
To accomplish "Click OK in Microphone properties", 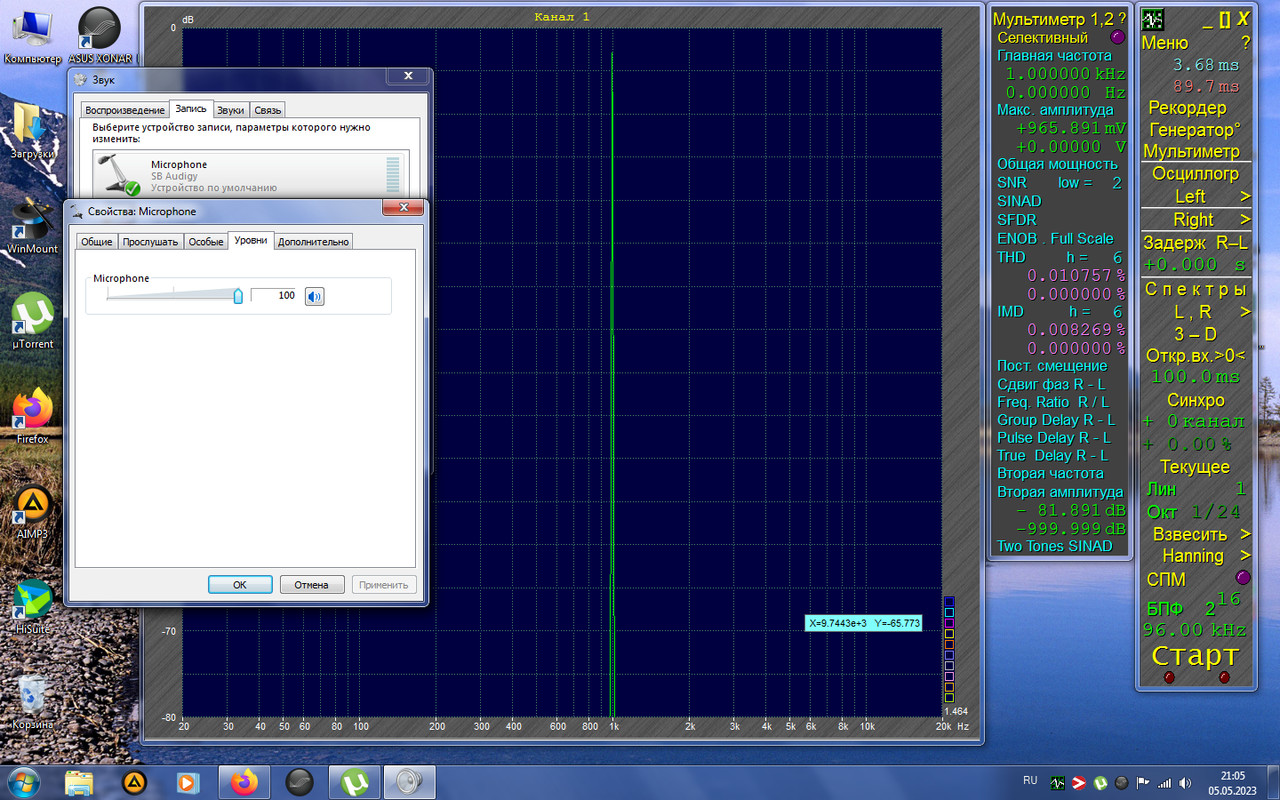I will pos(240,584).
